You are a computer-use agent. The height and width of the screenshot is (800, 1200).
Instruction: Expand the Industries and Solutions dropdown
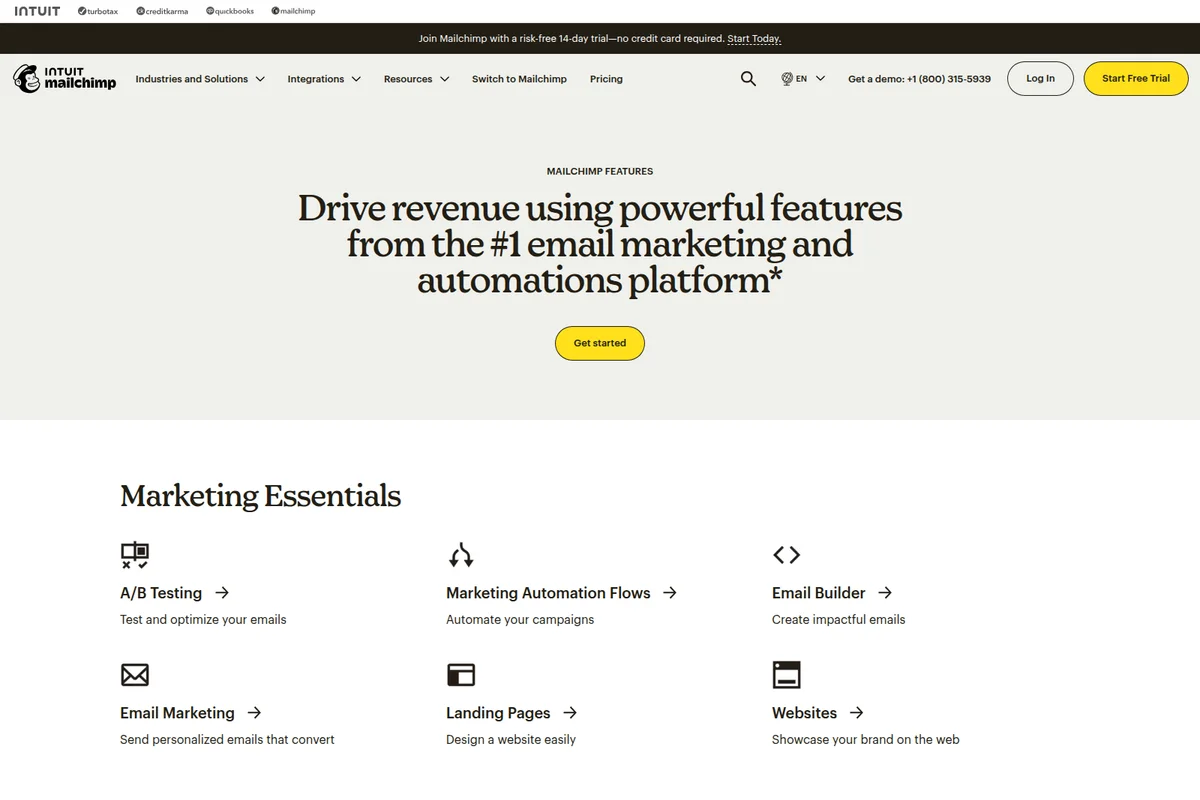[x=200, y=78]
